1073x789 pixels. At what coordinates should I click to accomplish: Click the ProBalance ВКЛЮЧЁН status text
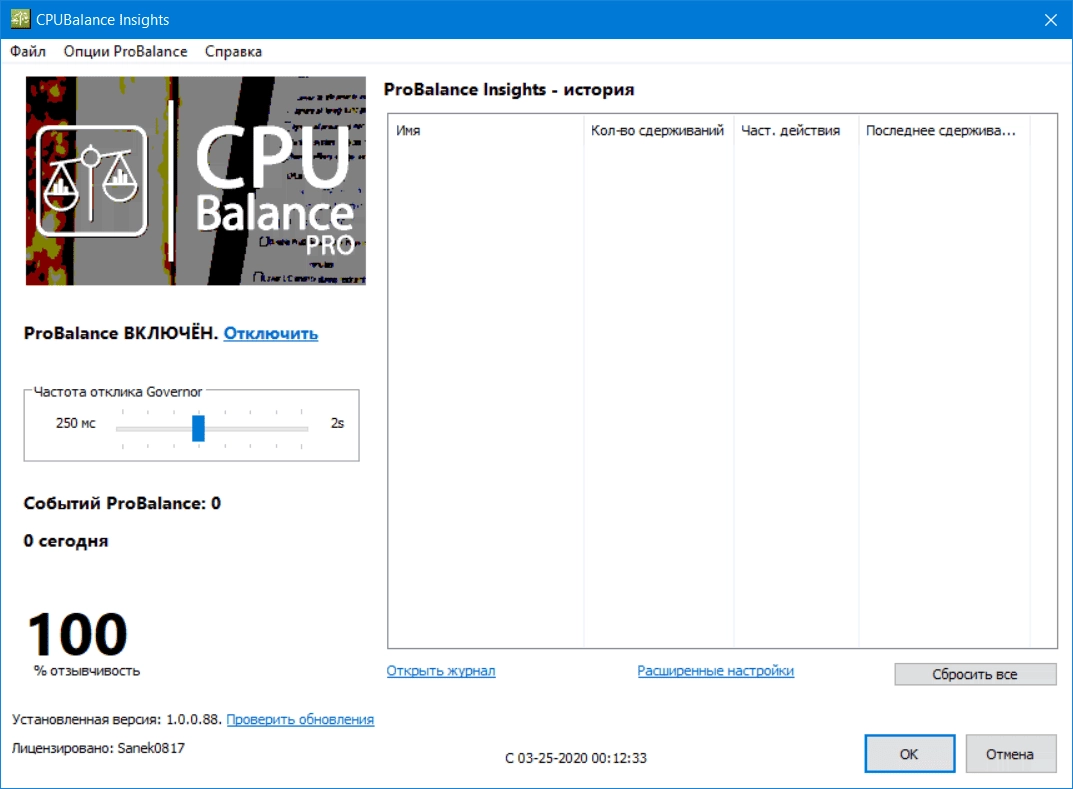120,333
